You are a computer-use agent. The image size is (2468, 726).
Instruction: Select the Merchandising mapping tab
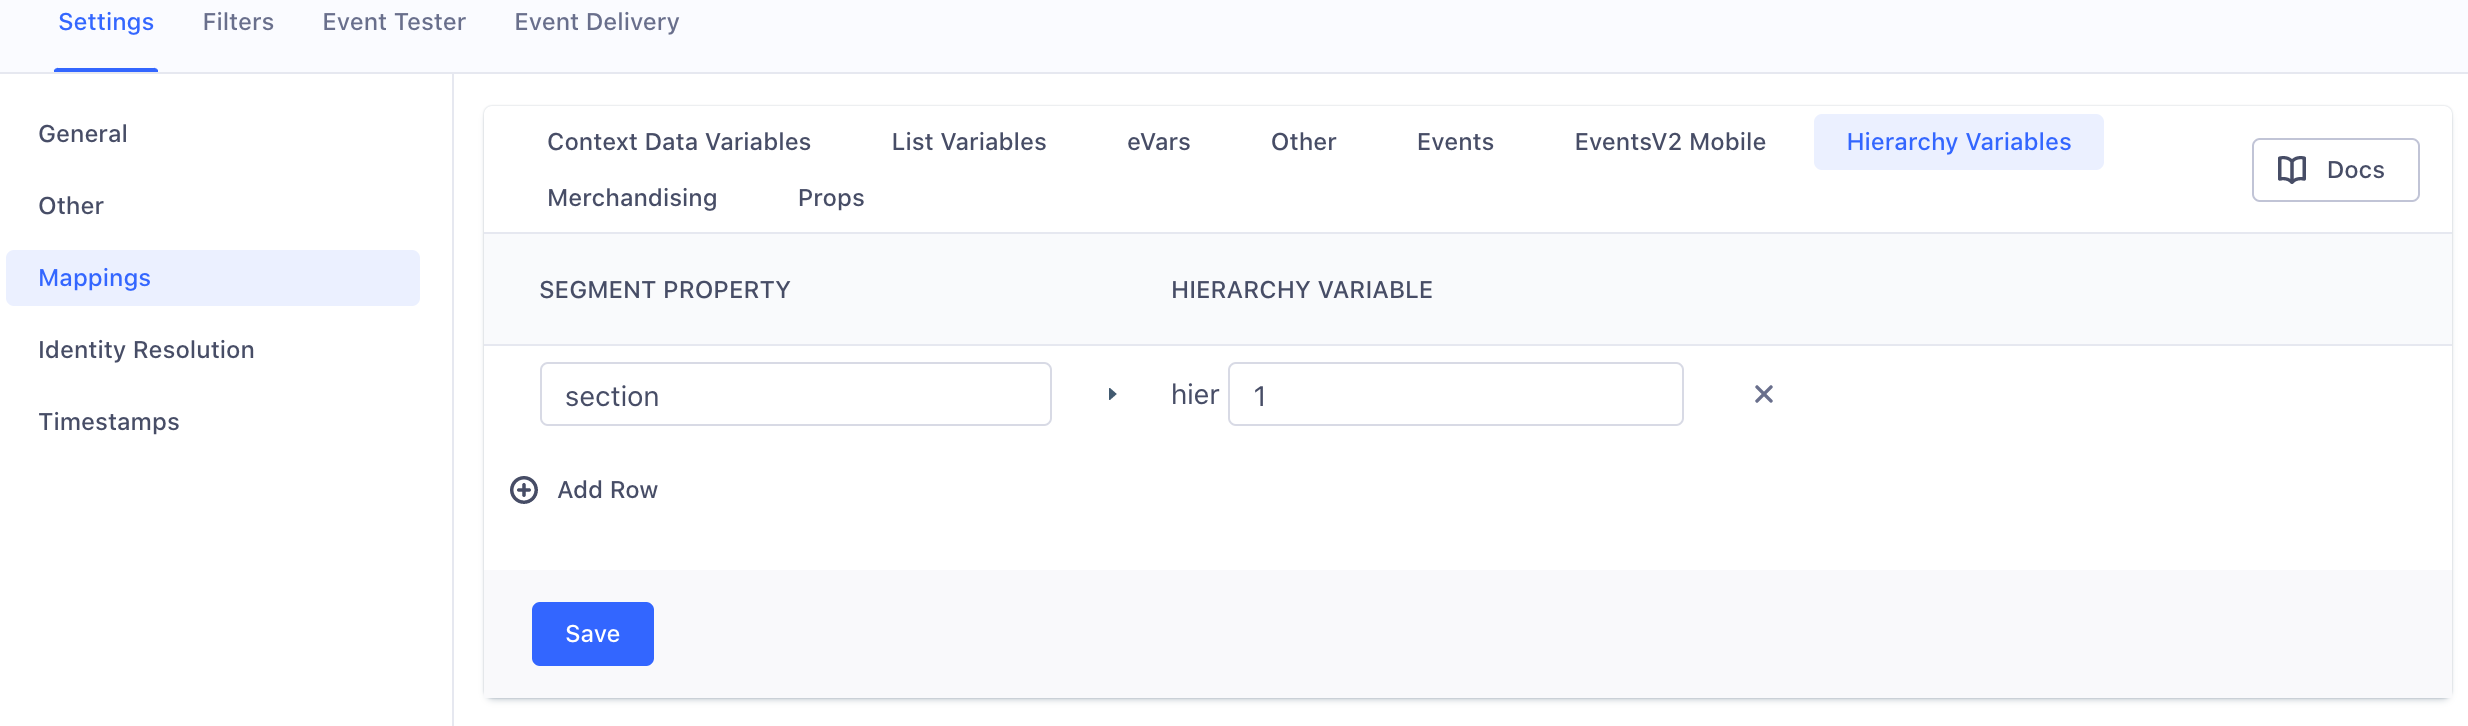(632, 198)
